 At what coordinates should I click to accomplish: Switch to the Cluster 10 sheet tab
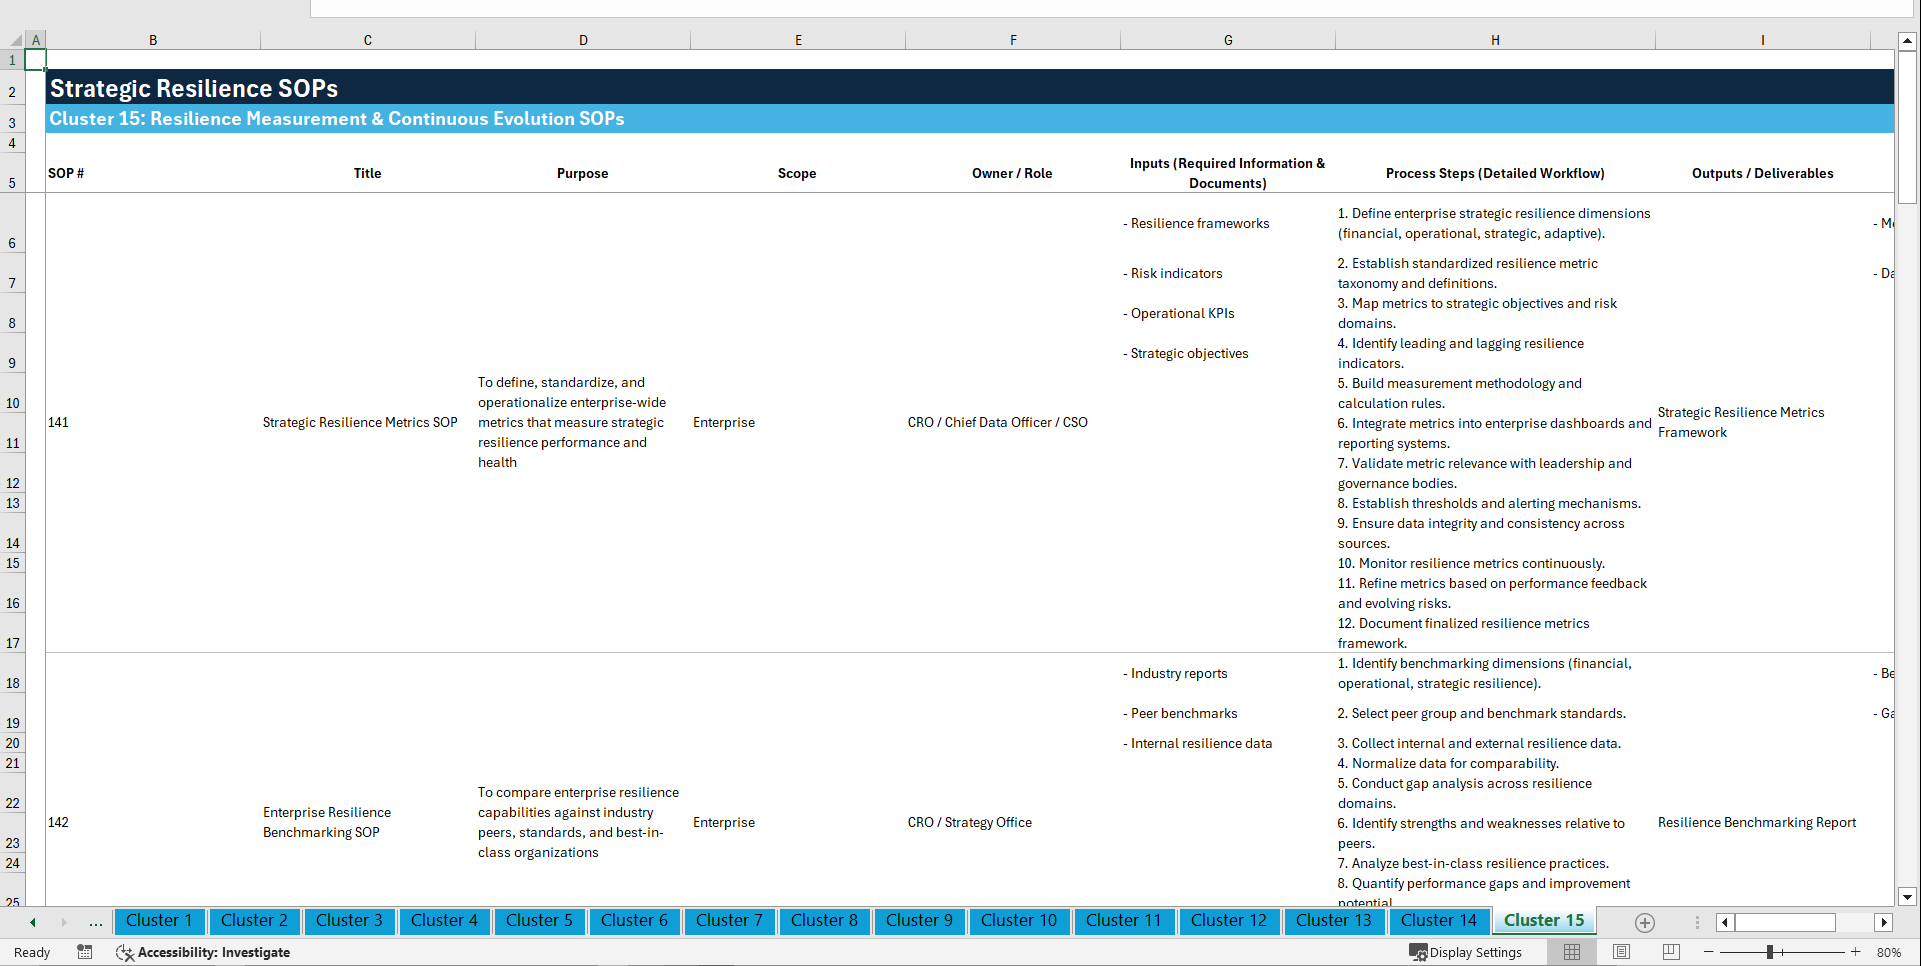click(1019, 921)
